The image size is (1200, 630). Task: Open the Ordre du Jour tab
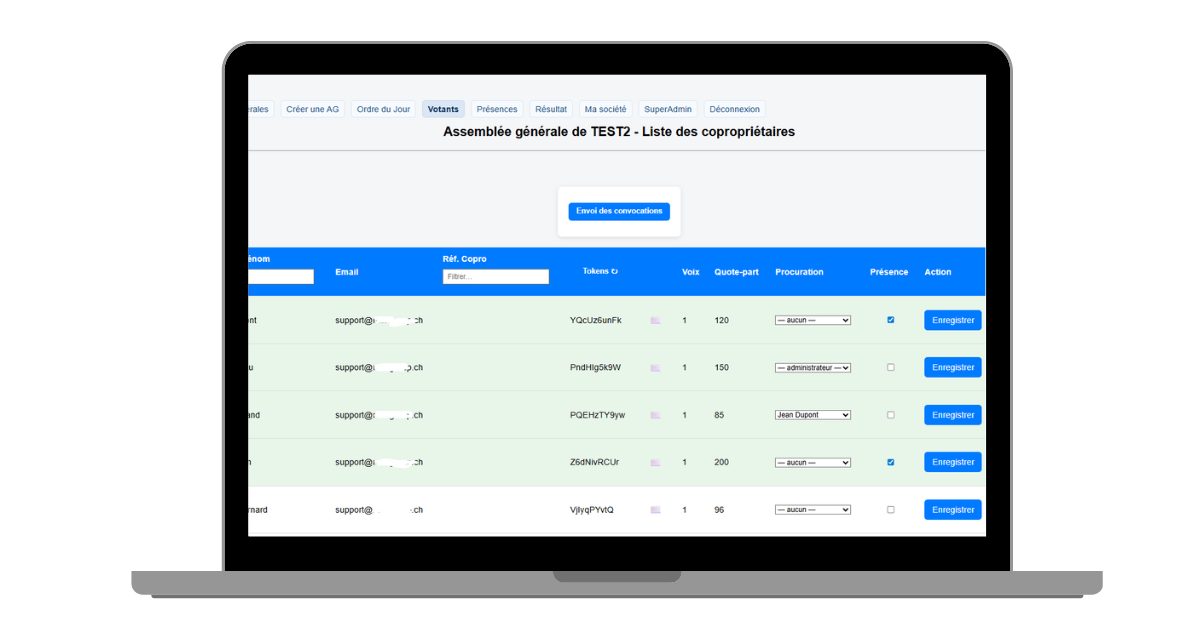click(x=382, y=109)
